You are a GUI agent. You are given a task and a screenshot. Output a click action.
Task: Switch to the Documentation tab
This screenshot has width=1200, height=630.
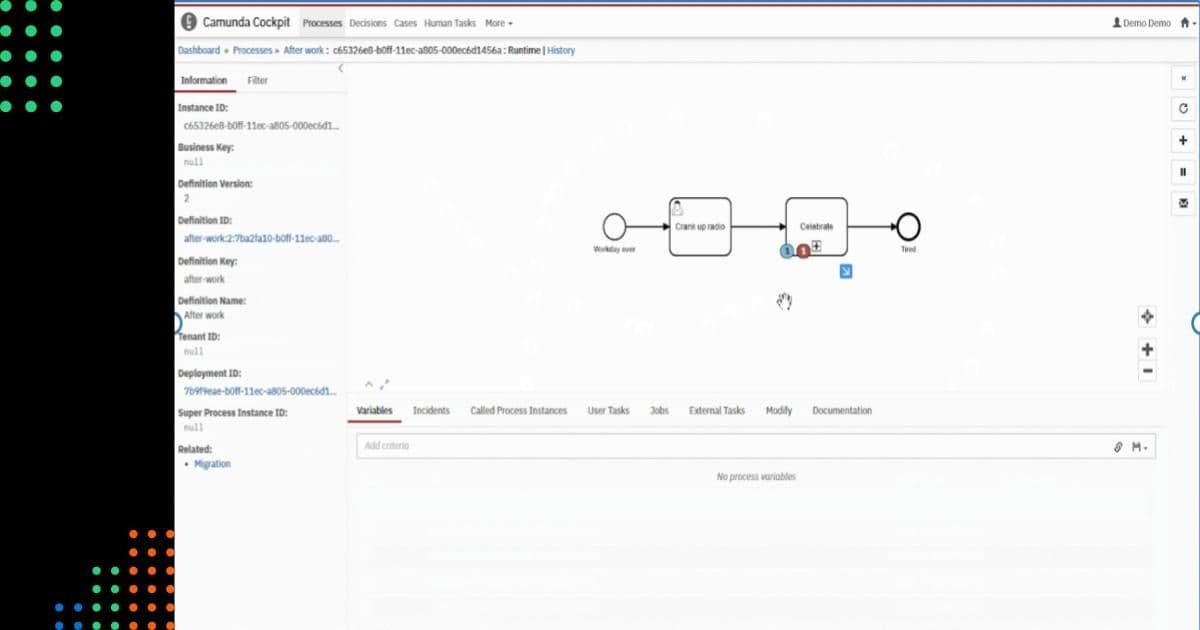pyautogui.click(x=842, y=410)
